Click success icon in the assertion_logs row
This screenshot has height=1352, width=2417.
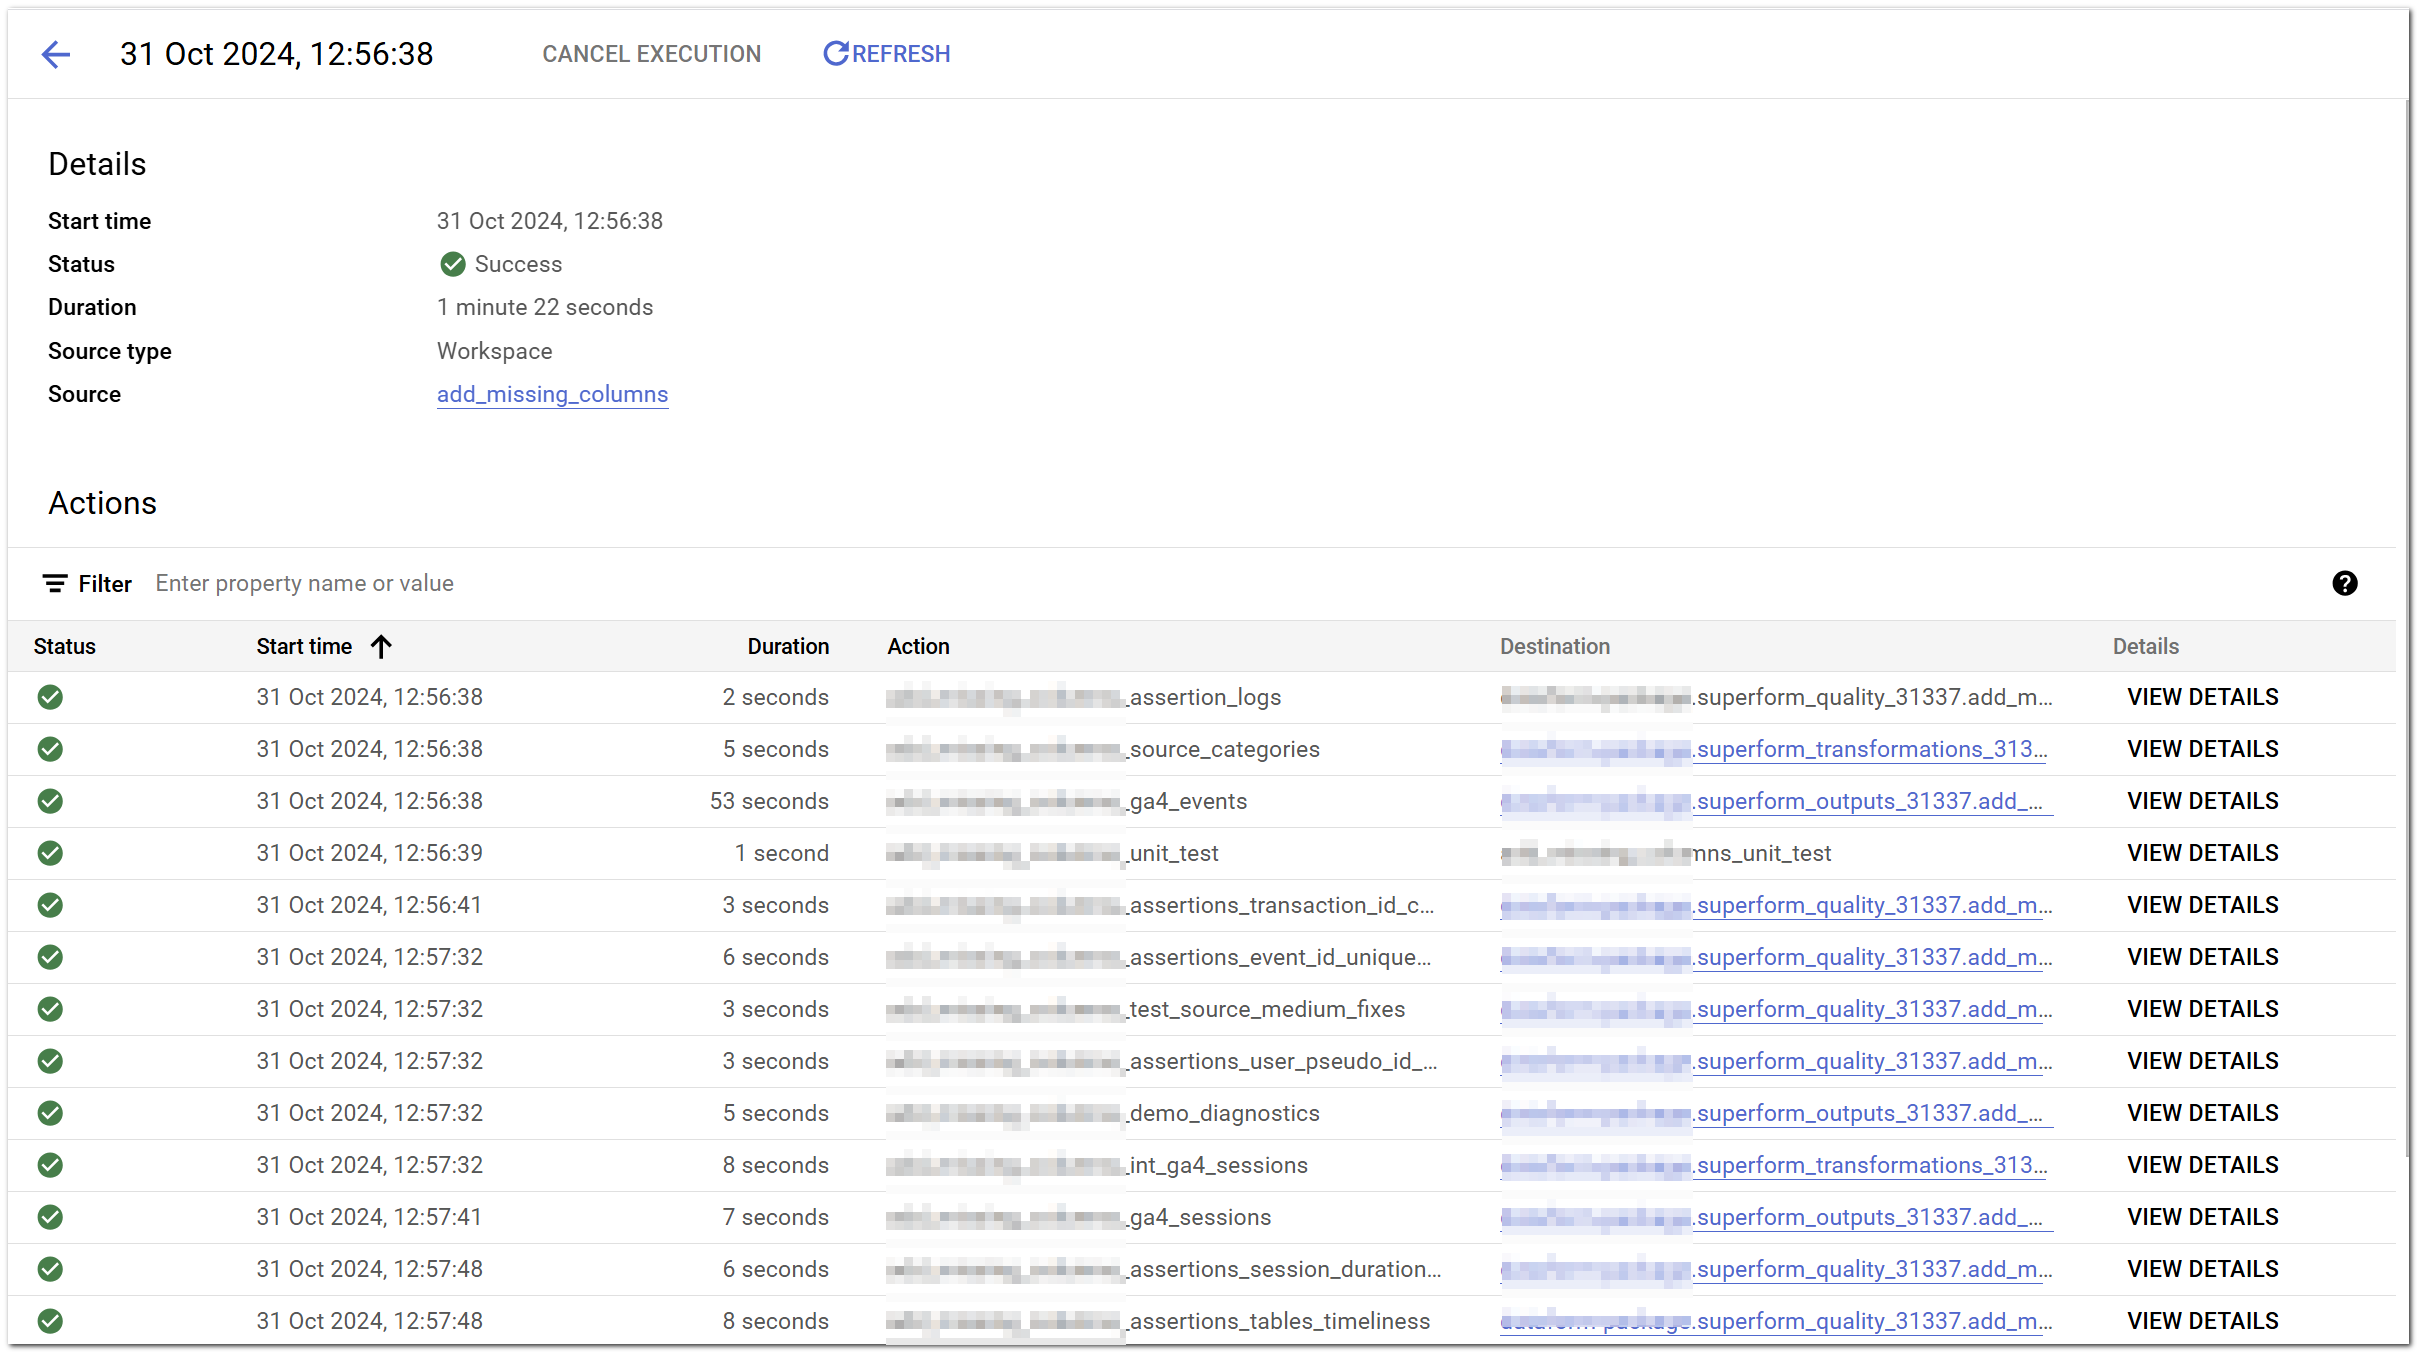[x=50, y=697]
